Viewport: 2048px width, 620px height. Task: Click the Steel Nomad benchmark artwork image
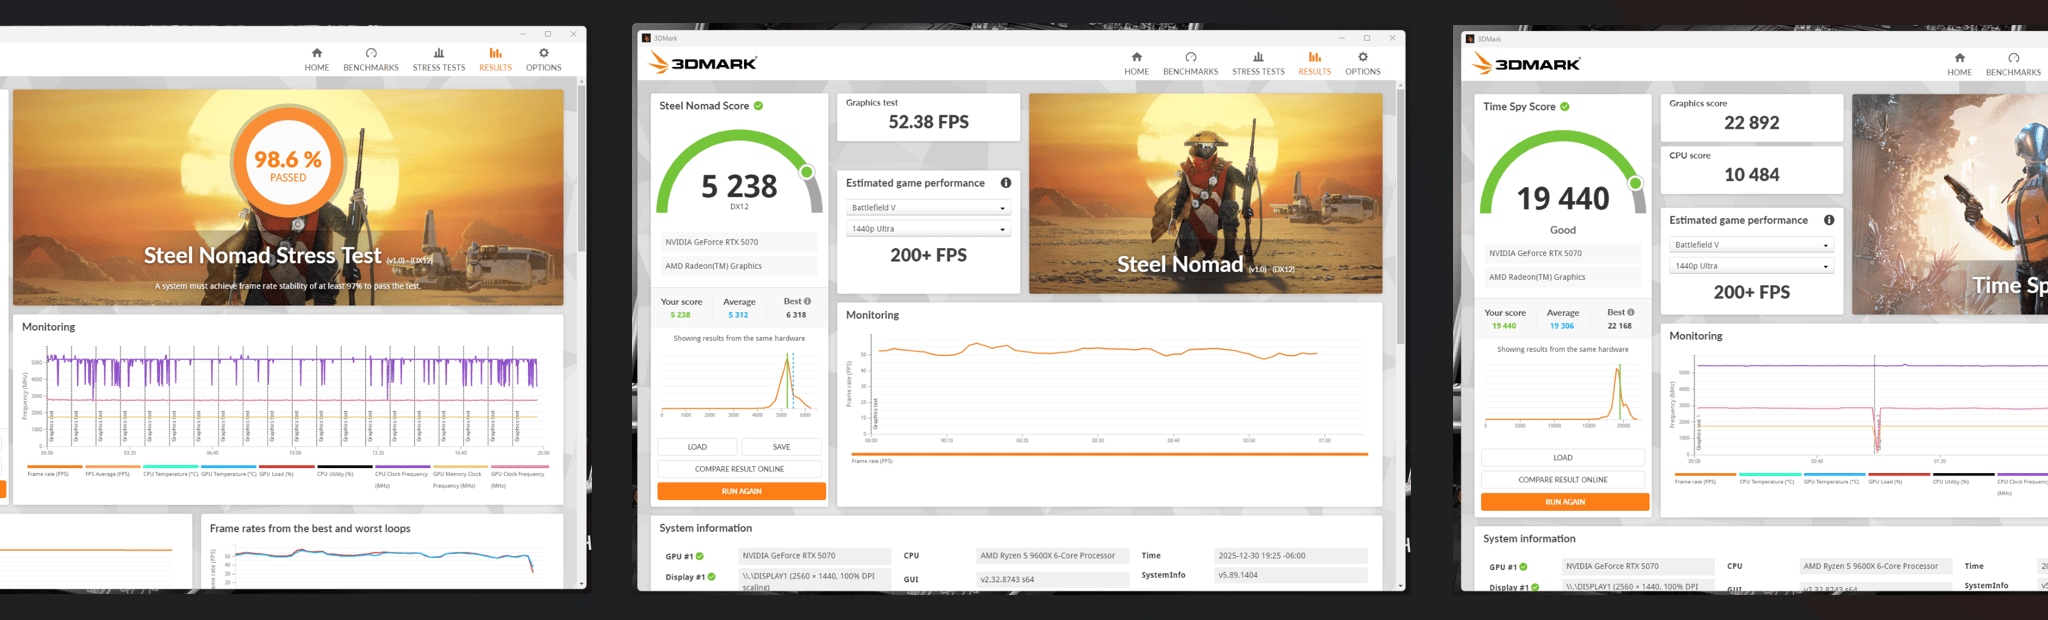(1205, 194)
